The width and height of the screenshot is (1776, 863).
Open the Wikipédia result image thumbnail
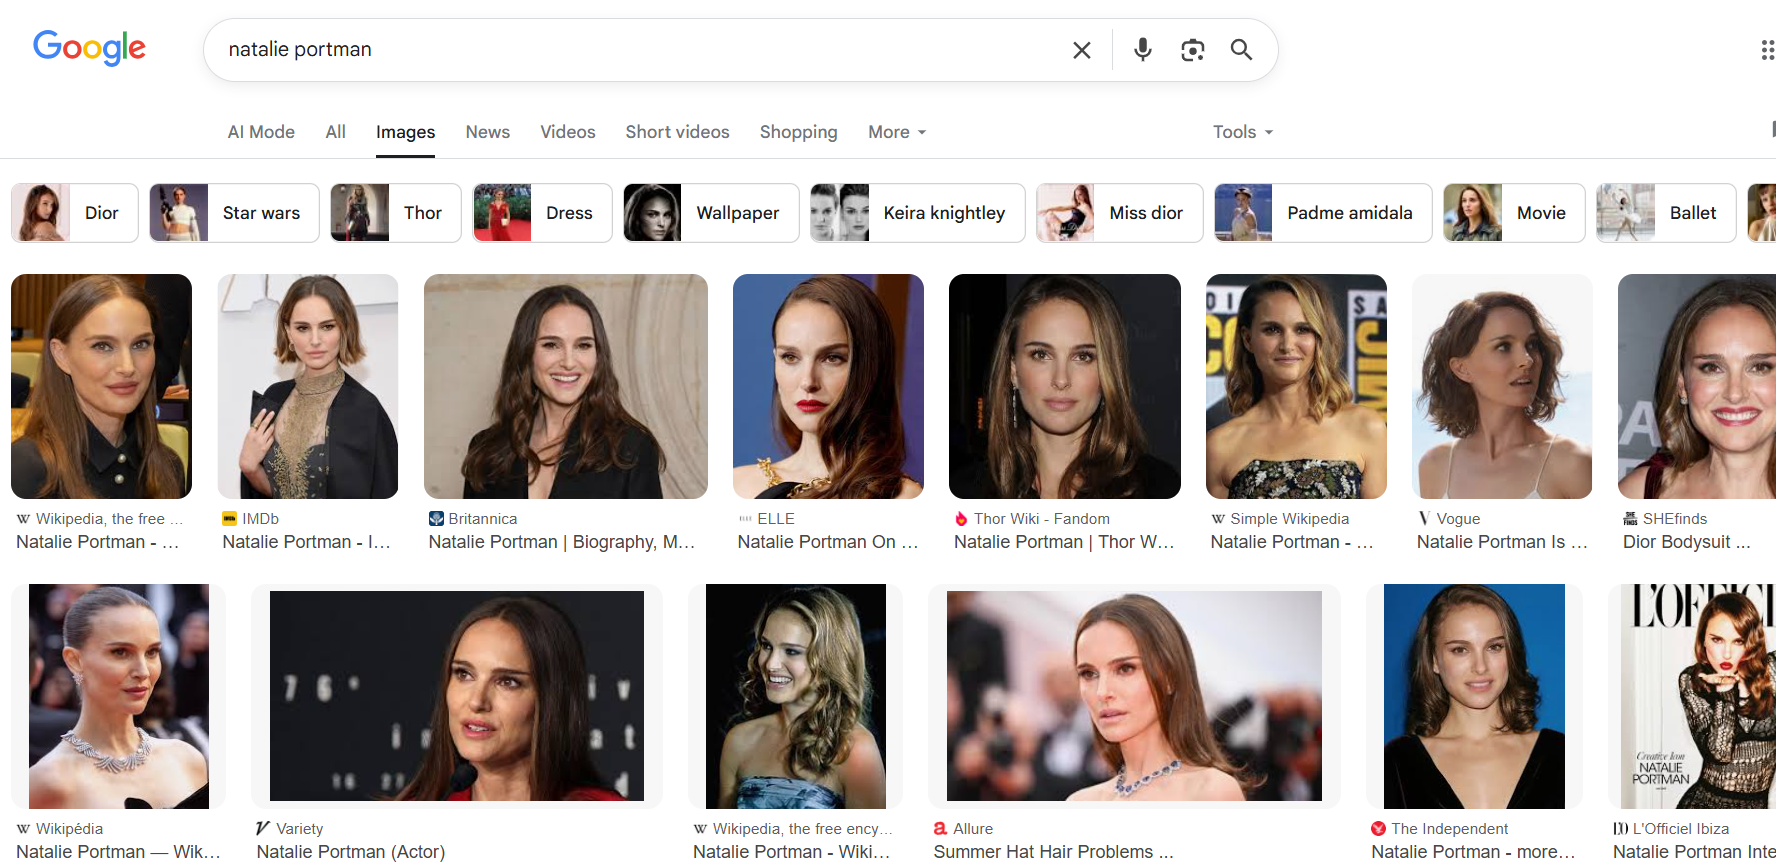(118, 696)
